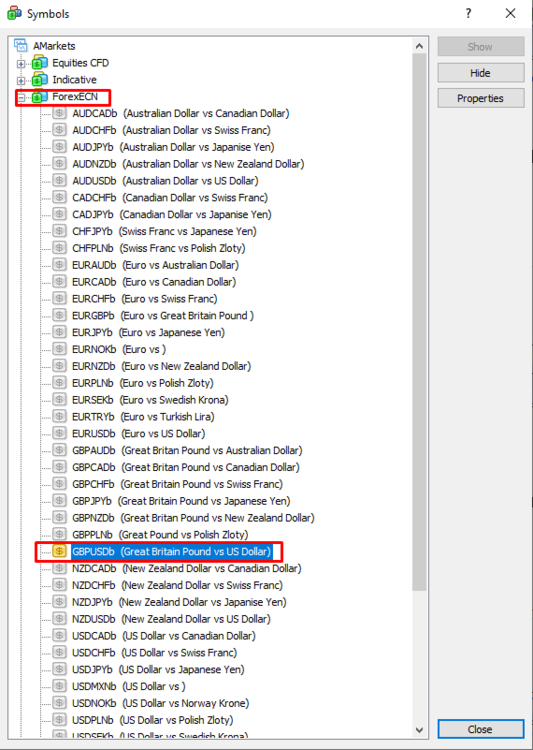Click the Hide button

[480, 73]
